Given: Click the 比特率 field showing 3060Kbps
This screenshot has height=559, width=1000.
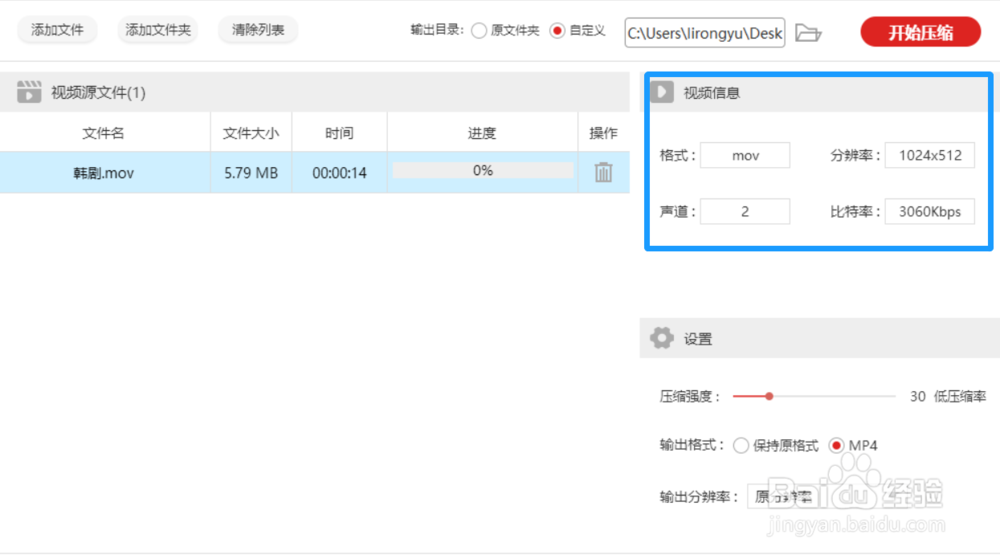Looking at the screenshot, I should (930, 212).
